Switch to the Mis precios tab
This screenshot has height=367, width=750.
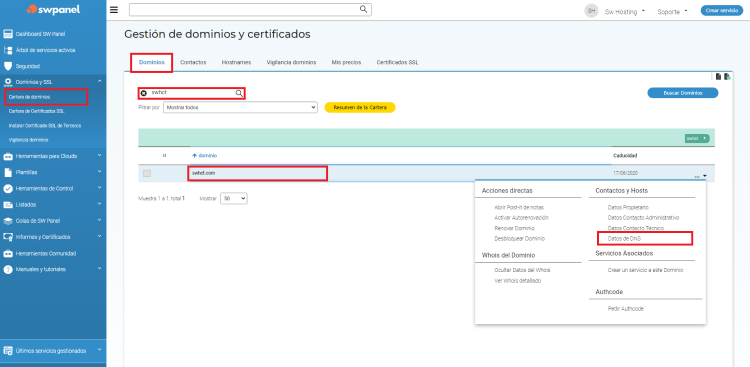pos(346,63)
